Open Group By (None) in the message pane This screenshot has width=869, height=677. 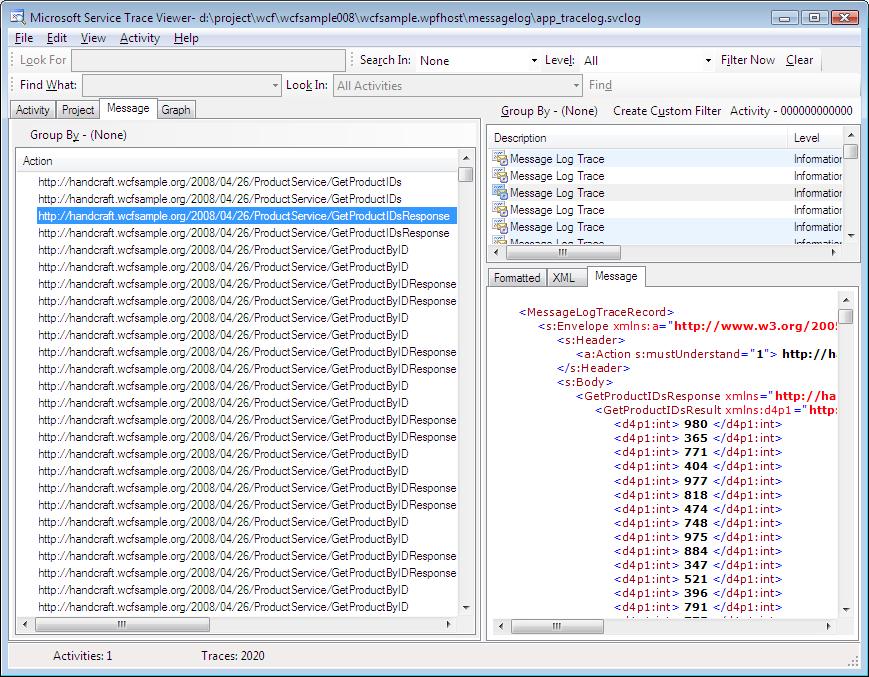pos(78,135)
